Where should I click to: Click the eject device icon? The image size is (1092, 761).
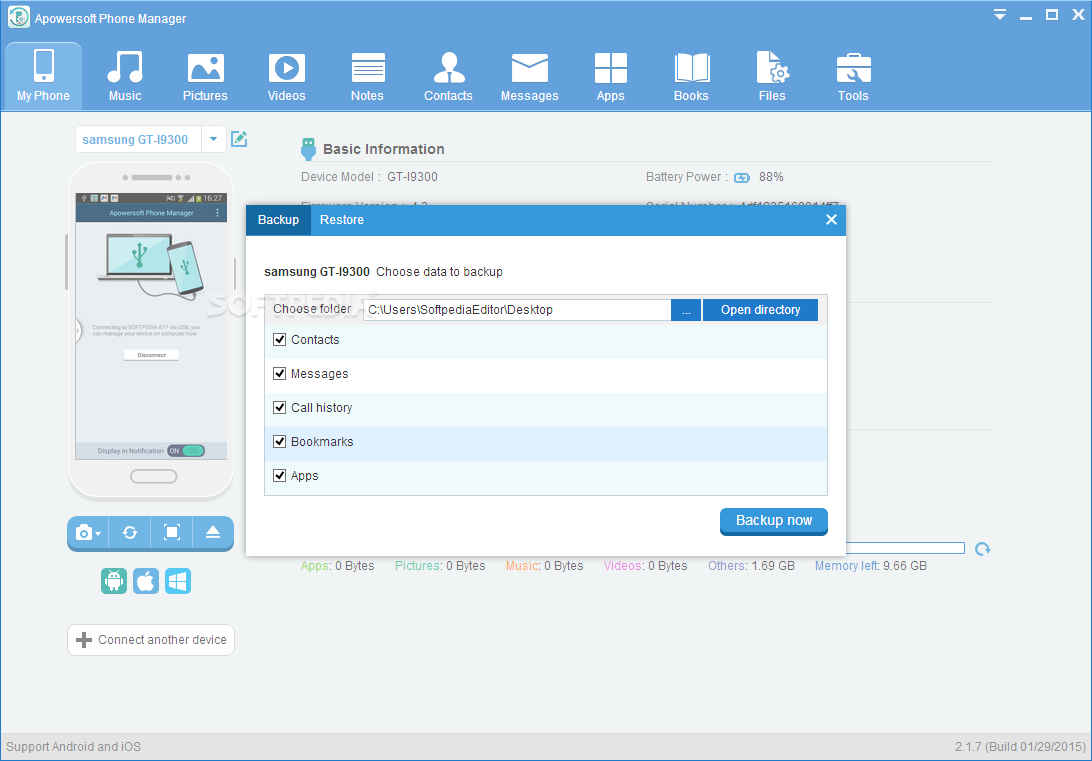click(213, 533)
